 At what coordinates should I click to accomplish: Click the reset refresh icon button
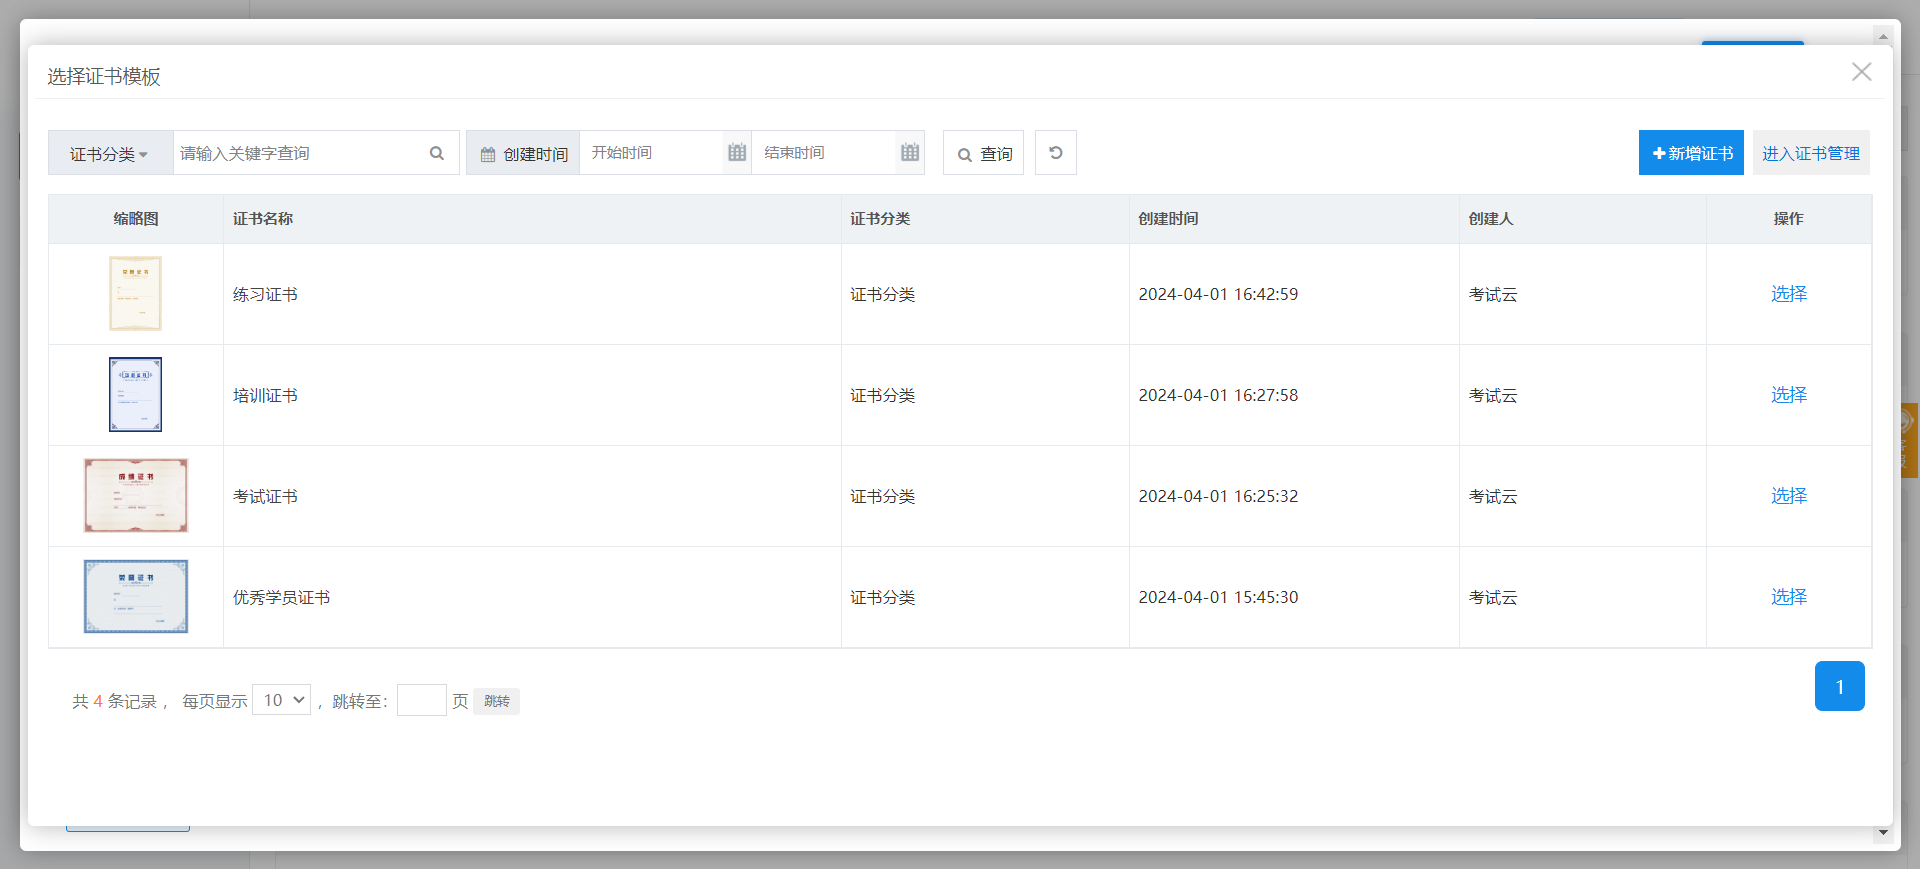coord(1055,153)
